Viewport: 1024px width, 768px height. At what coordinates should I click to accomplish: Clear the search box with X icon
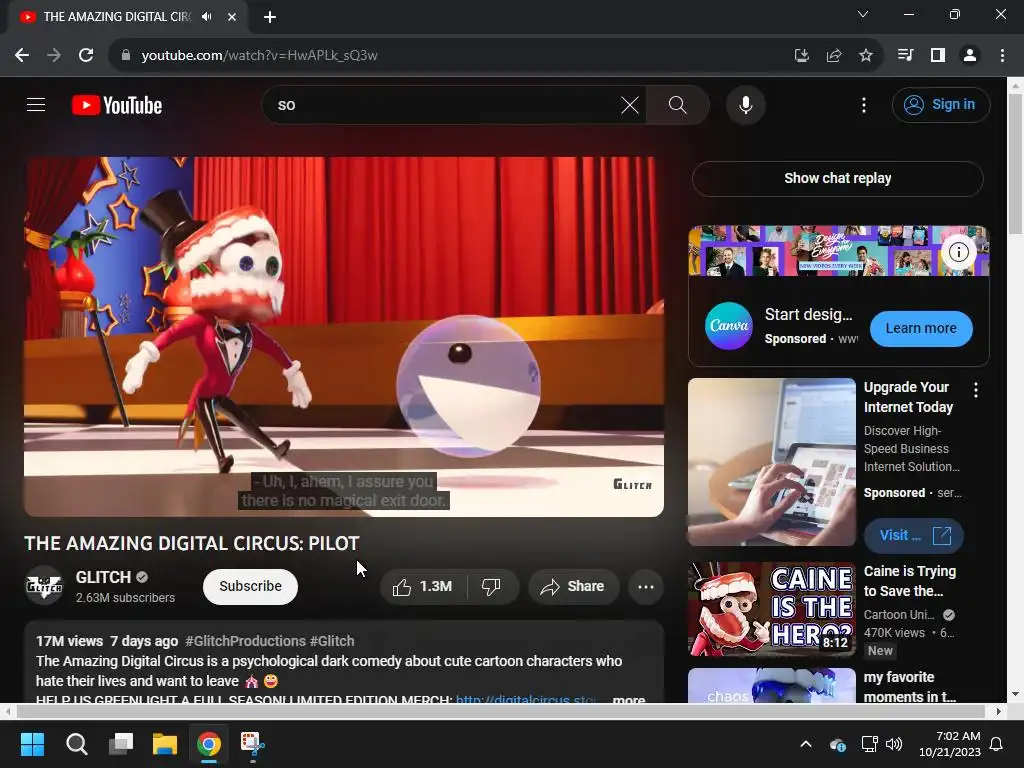[630, 104]
